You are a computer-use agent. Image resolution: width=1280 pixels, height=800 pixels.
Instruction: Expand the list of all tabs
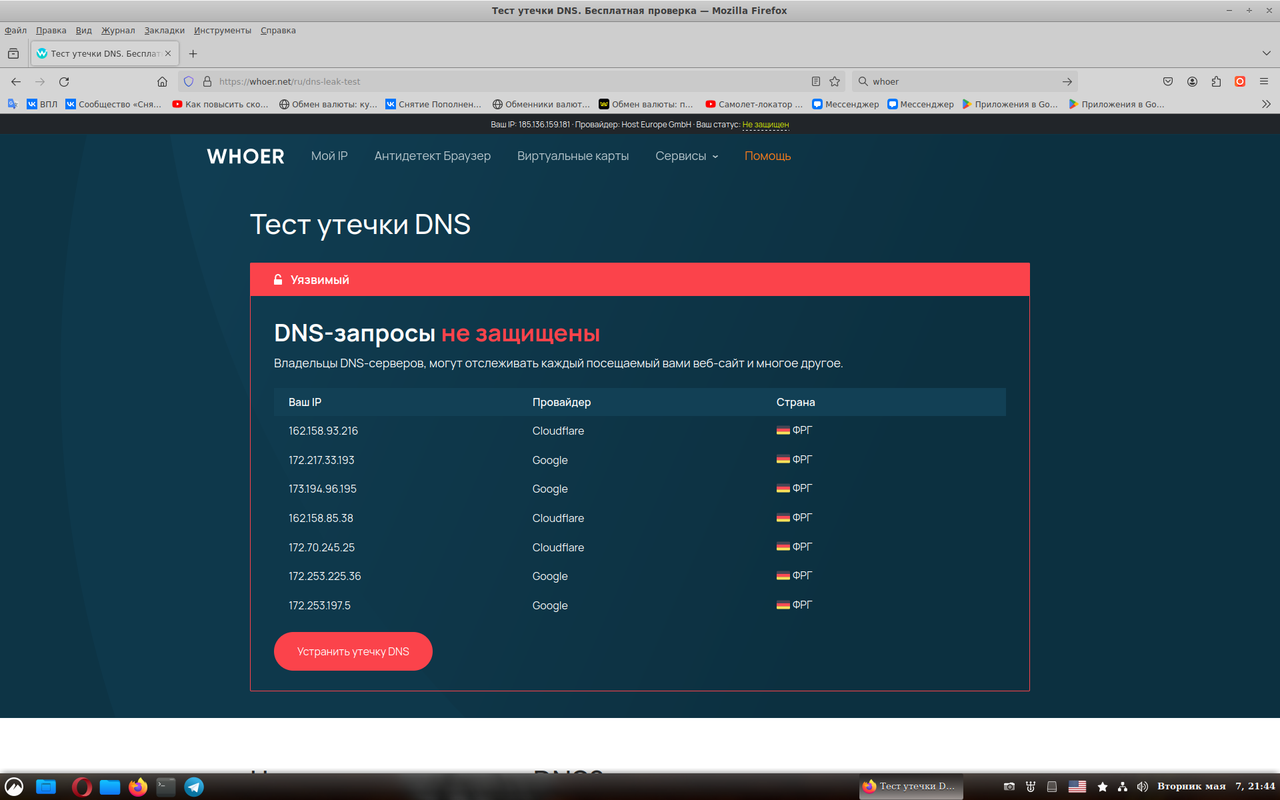[1266, 54]
